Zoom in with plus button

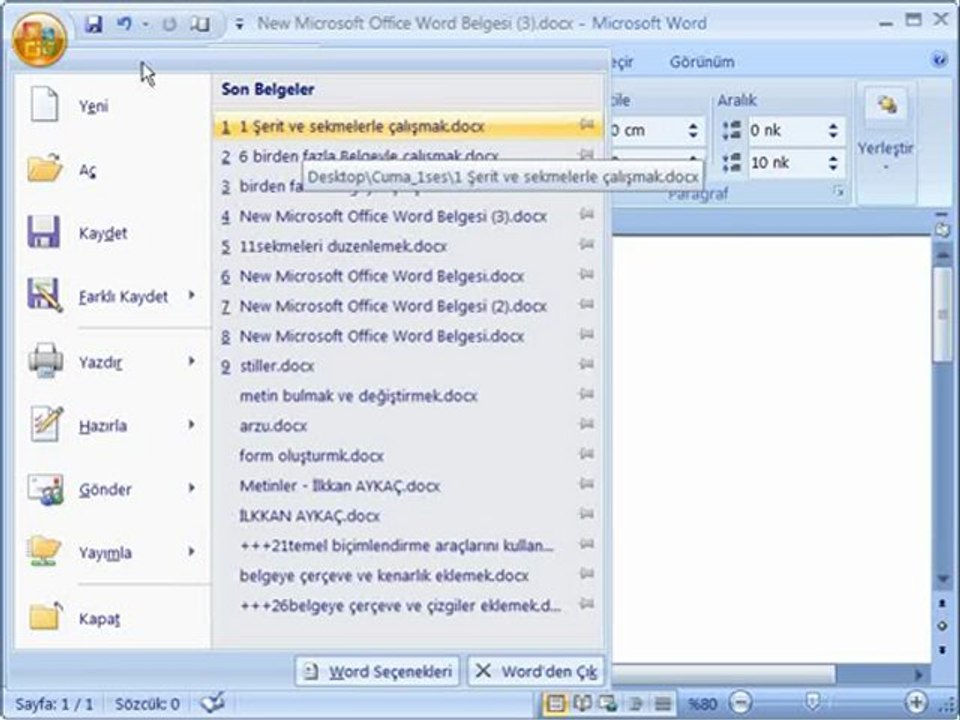pyautogui.click(x=916, y=703)
